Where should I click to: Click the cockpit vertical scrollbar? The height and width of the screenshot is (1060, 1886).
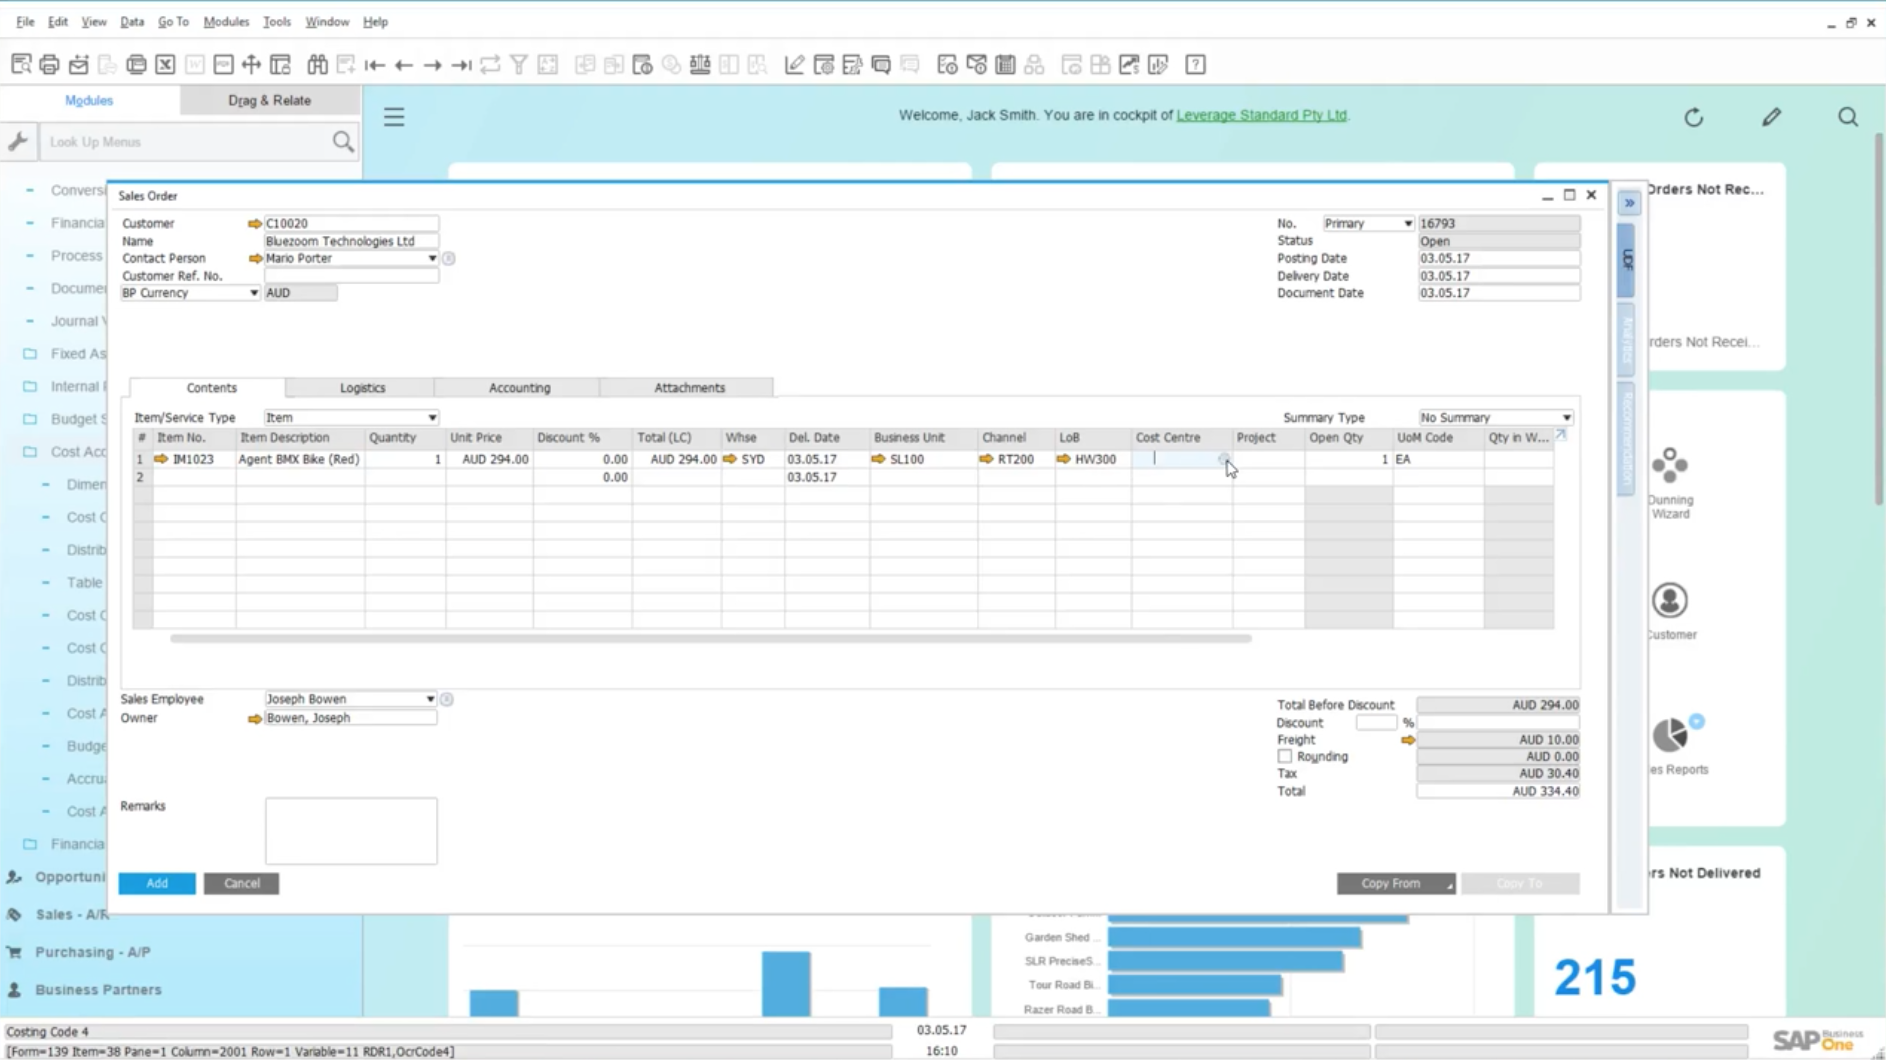(1878, 320)
